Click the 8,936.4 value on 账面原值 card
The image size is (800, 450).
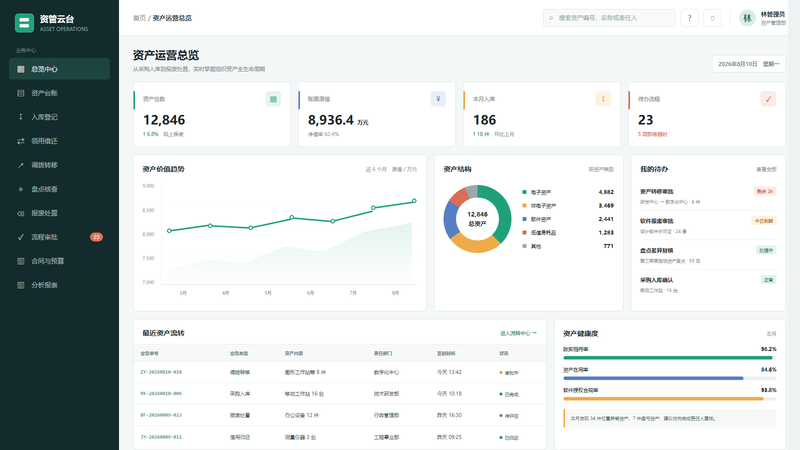coord(331,120)
